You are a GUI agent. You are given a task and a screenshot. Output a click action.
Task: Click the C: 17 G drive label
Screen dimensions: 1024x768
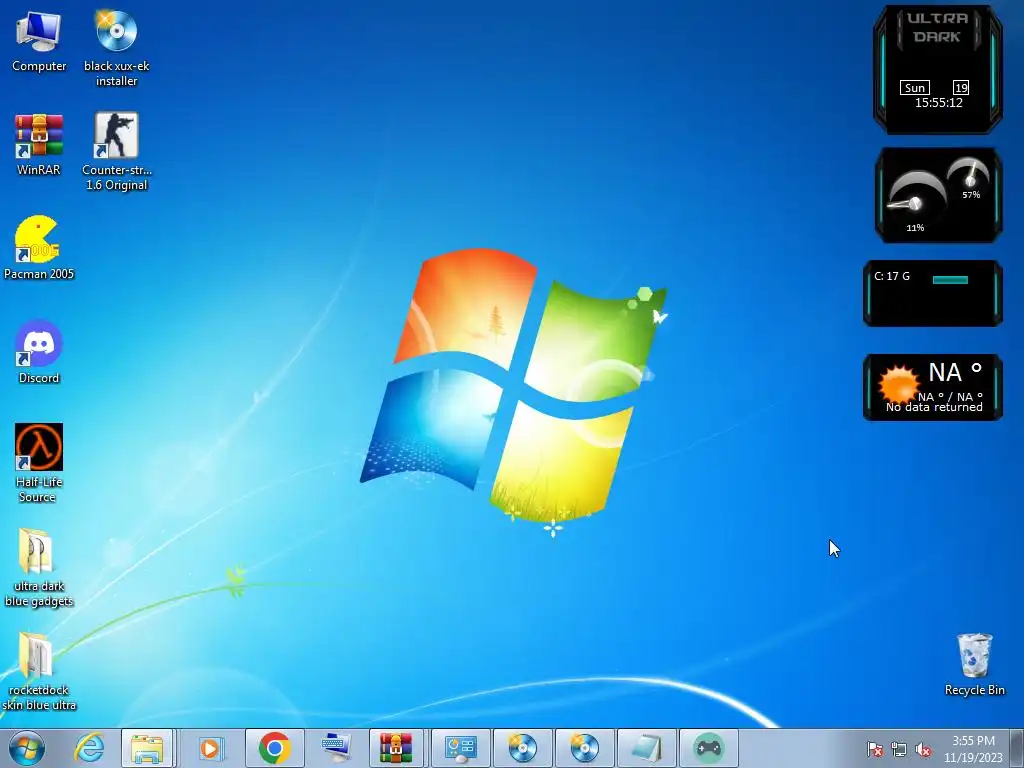point(892,276)
